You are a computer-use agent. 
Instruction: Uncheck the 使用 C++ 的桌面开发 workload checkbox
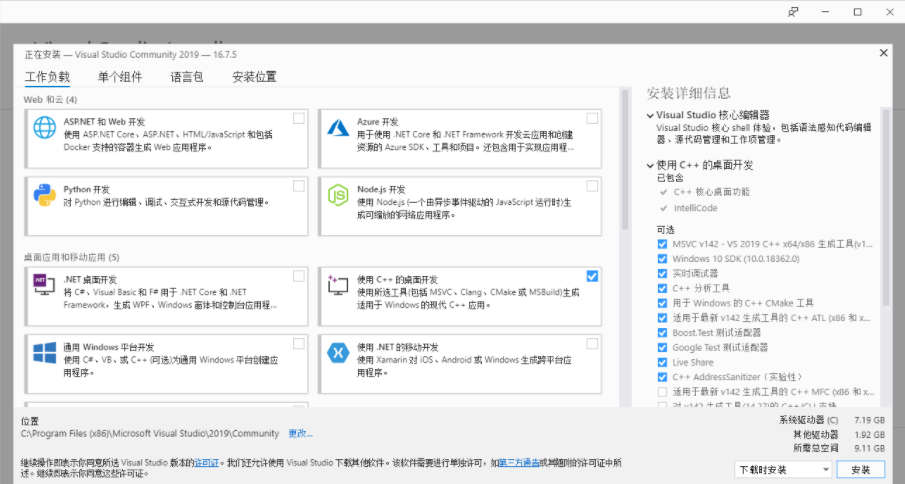point(592,276)
